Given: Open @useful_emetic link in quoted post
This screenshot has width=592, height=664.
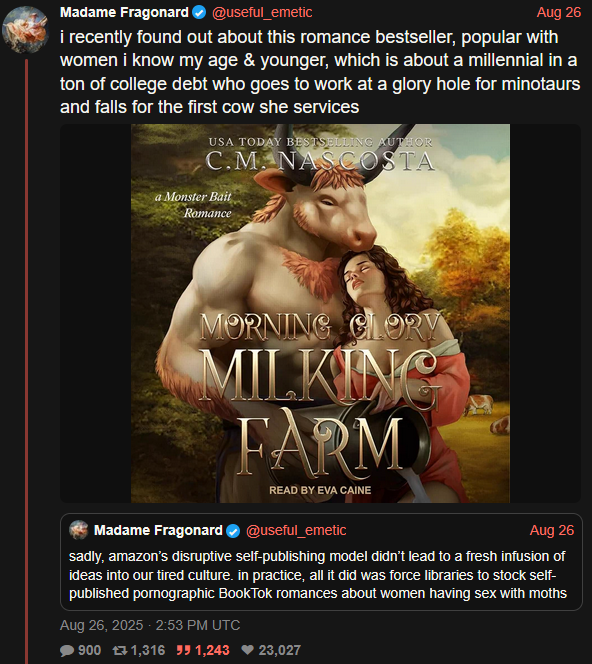Looking at the screenshot, I should pyautogui.click(x=296, y=530).
